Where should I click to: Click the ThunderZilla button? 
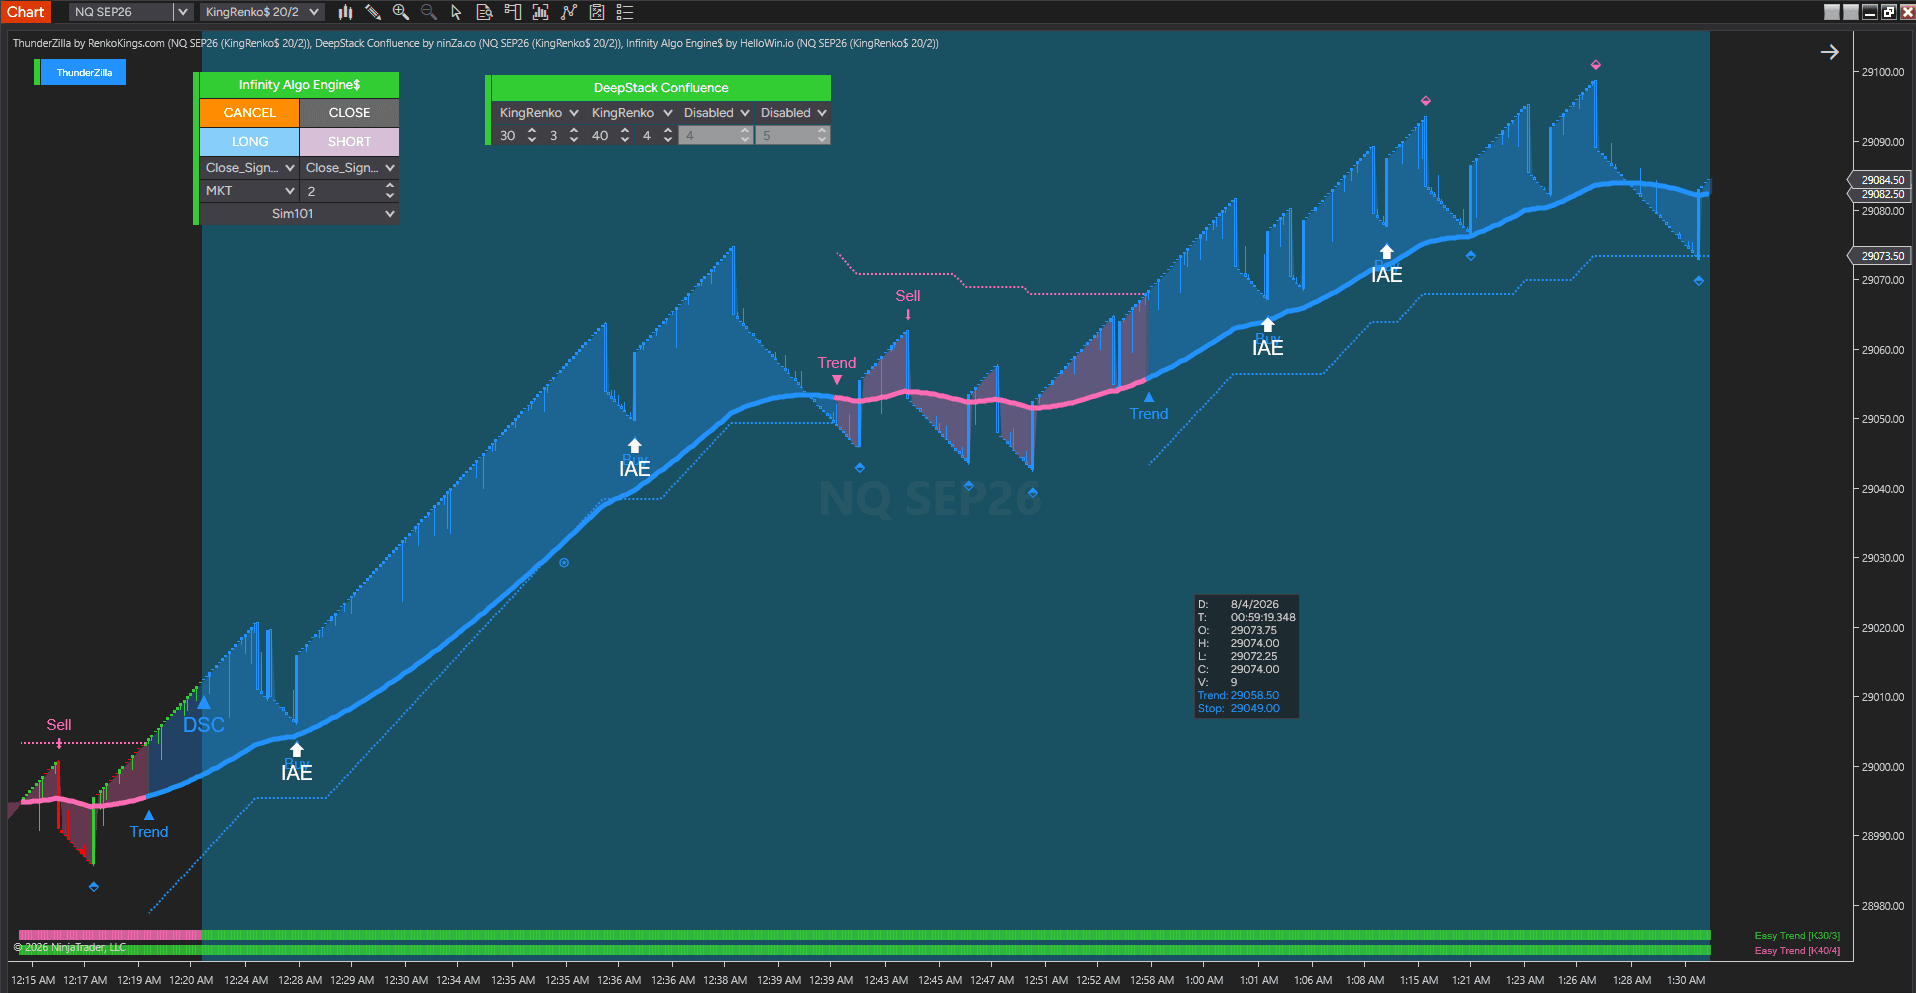click(x=84, y=73)
